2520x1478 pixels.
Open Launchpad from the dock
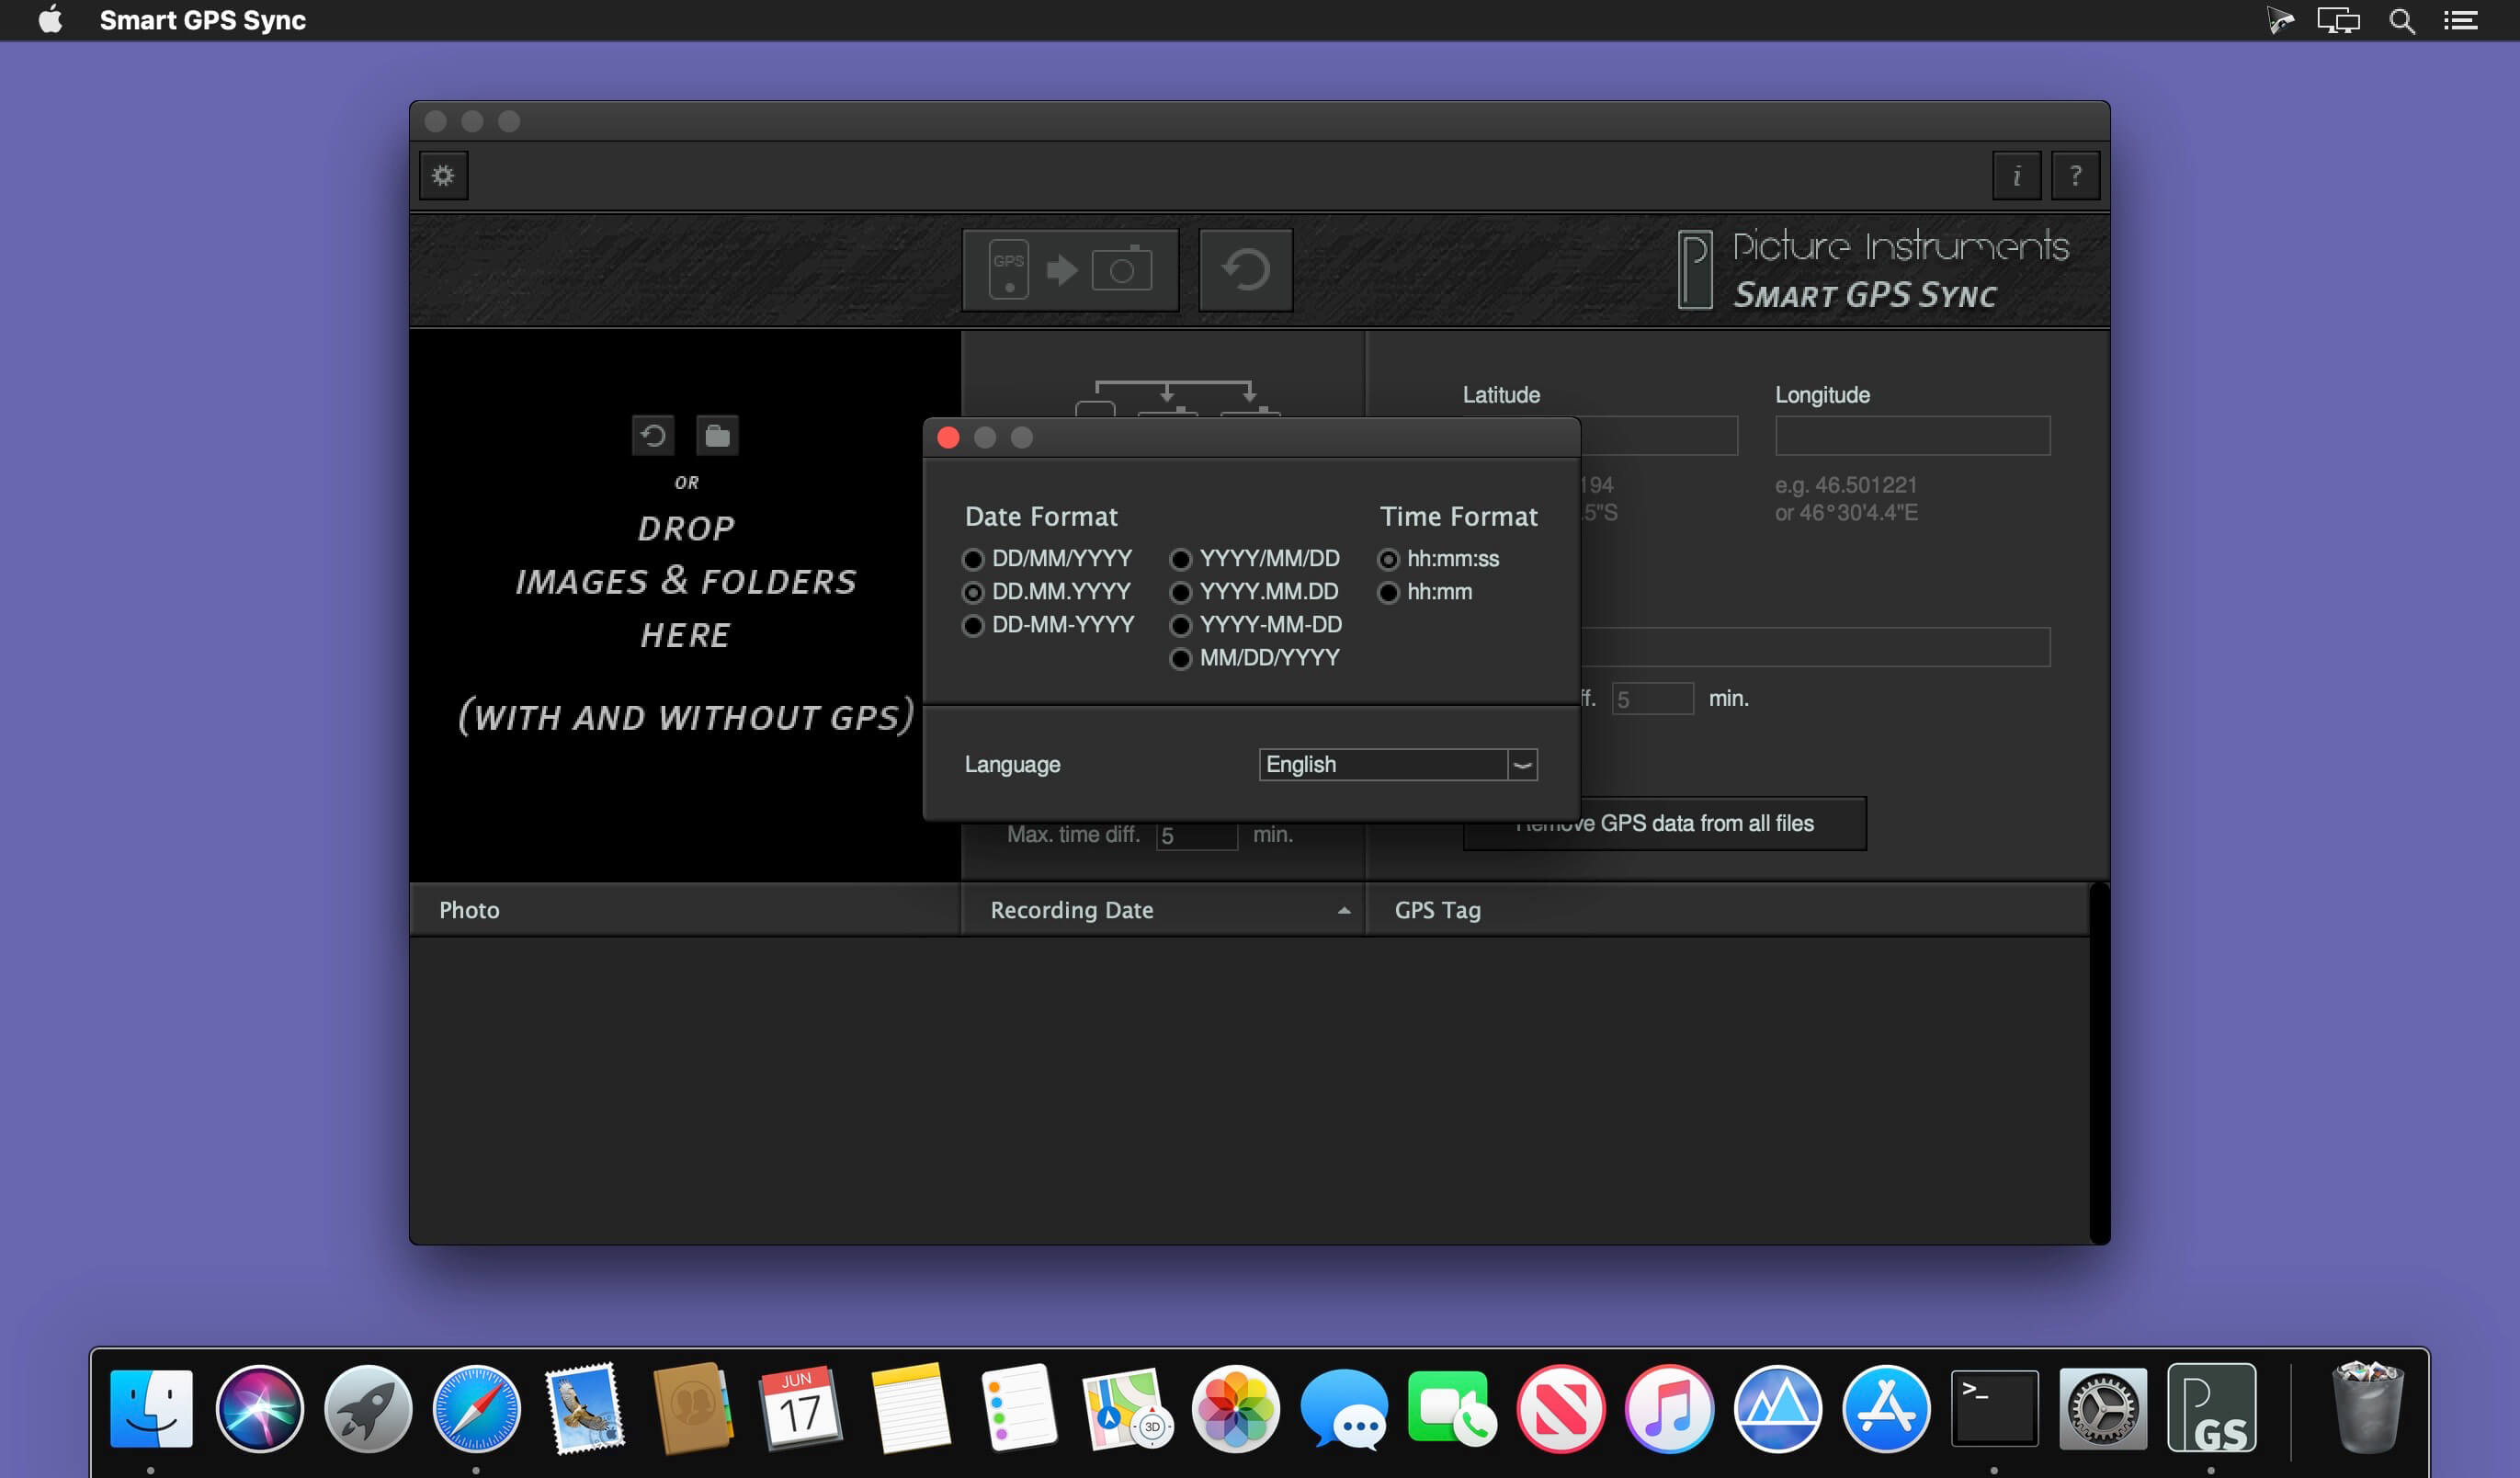point(368,1408)
